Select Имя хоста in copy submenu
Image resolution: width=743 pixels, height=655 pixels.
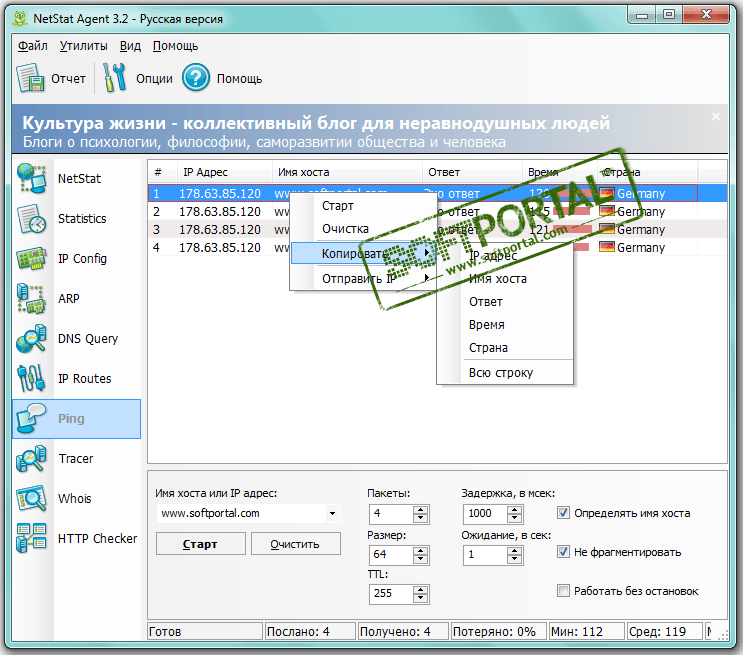[x=505, y=279]
